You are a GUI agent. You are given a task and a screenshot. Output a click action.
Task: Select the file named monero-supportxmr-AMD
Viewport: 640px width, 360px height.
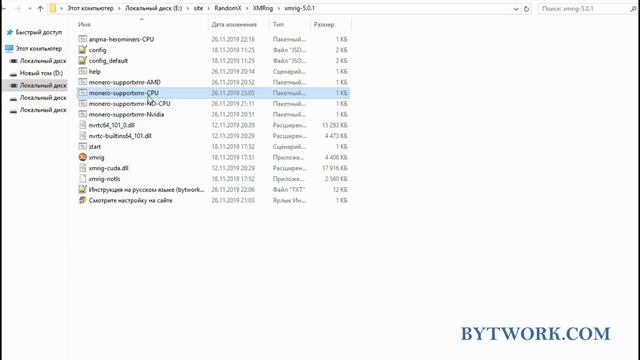pos(124,82)
